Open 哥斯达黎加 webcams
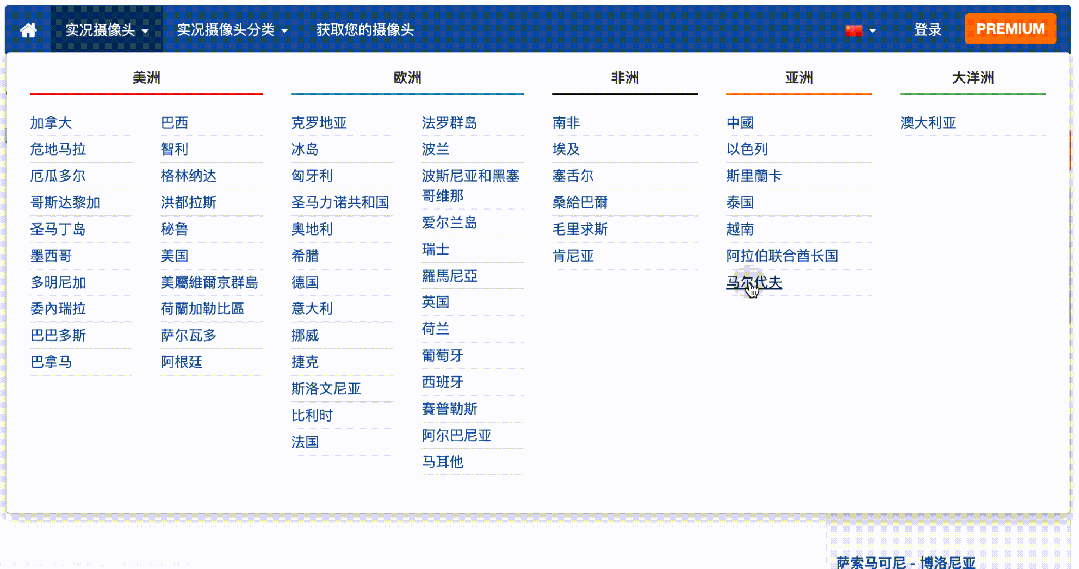The height and width of the screenshot is (569, 1079). point(65,202)
